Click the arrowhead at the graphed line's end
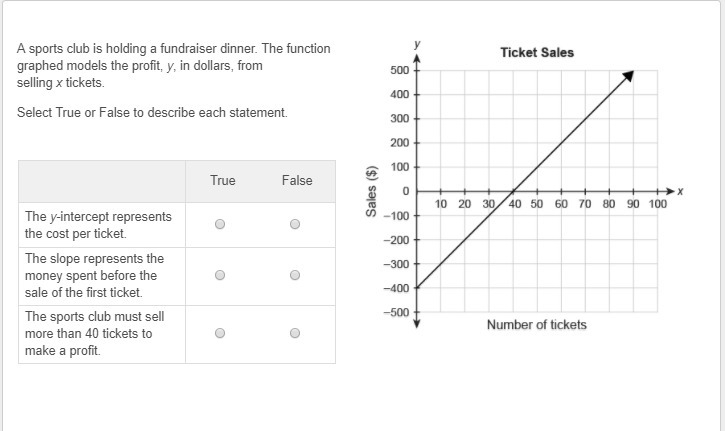The width and height of the screenshot is (725, 431). 628,76
